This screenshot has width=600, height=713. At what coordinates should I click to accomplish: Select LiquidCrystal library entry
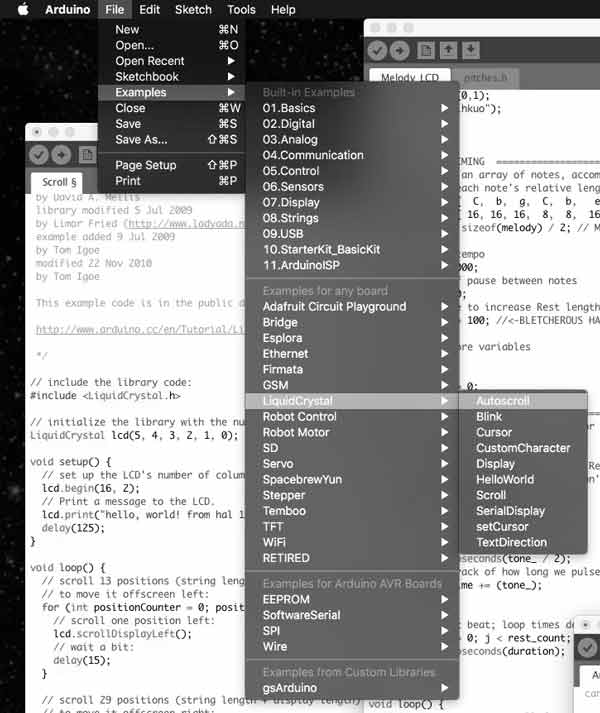click(x=352, y=401)
